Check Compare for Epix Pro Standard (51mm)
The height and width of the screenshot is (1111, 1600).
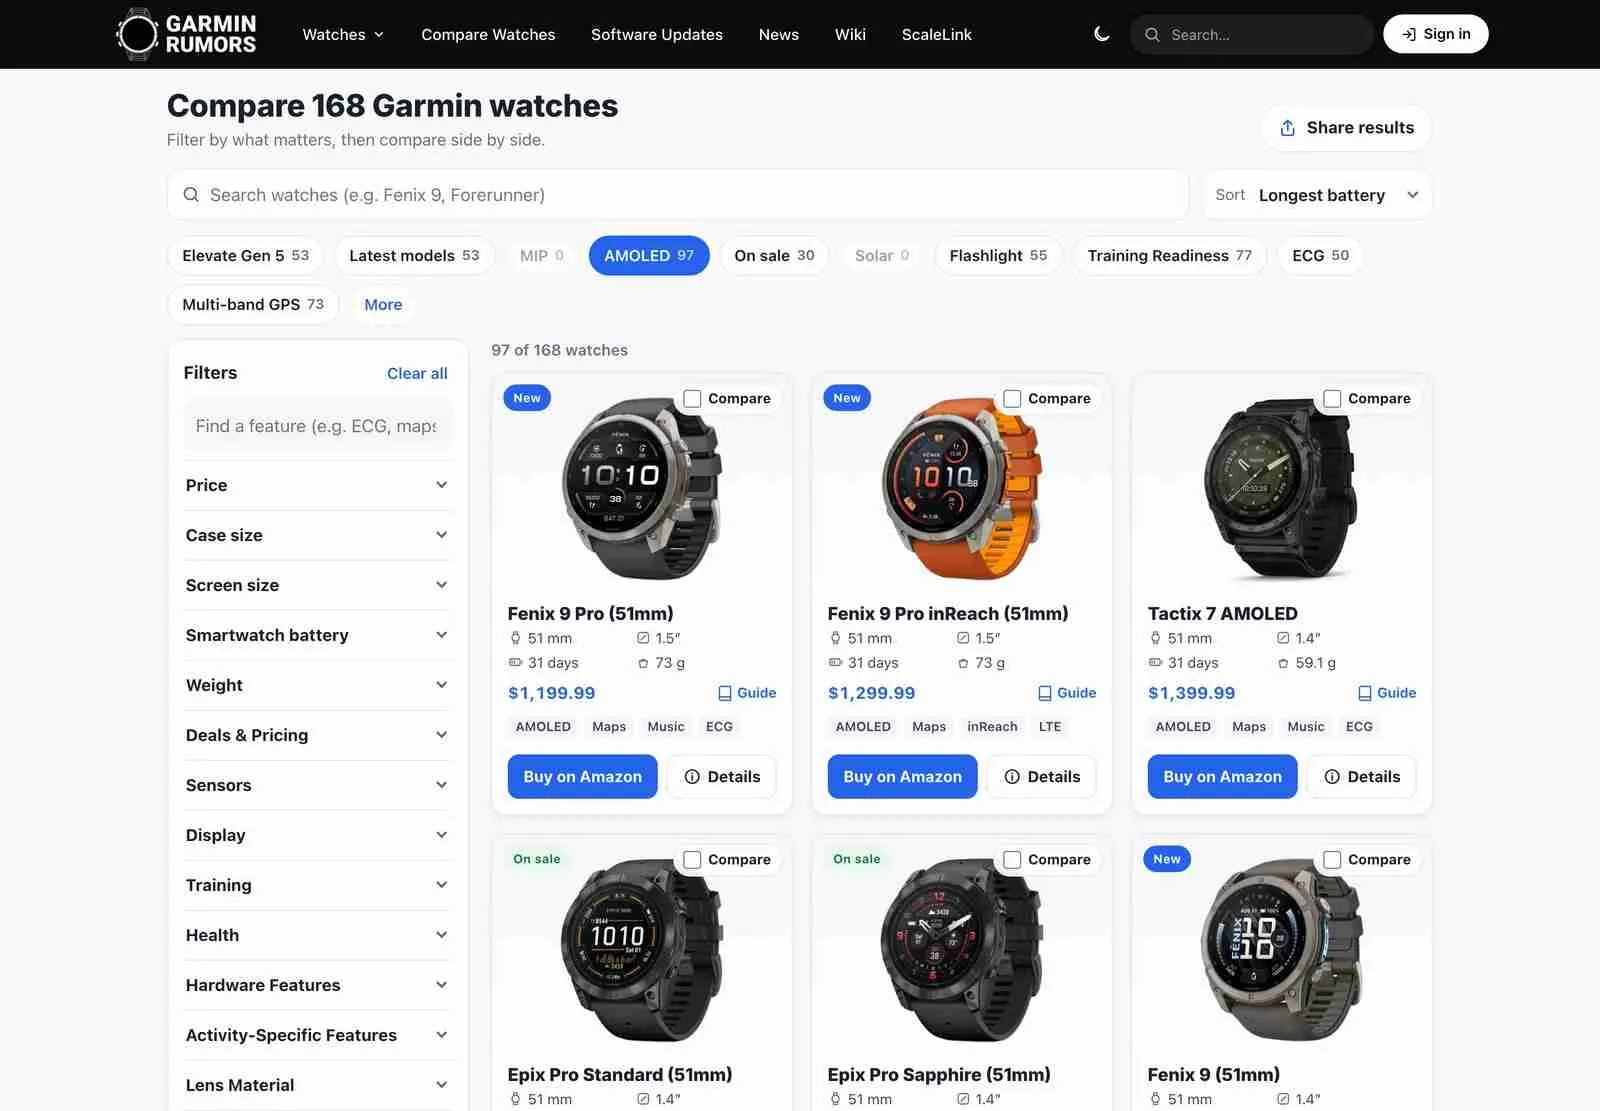point(692,860)
